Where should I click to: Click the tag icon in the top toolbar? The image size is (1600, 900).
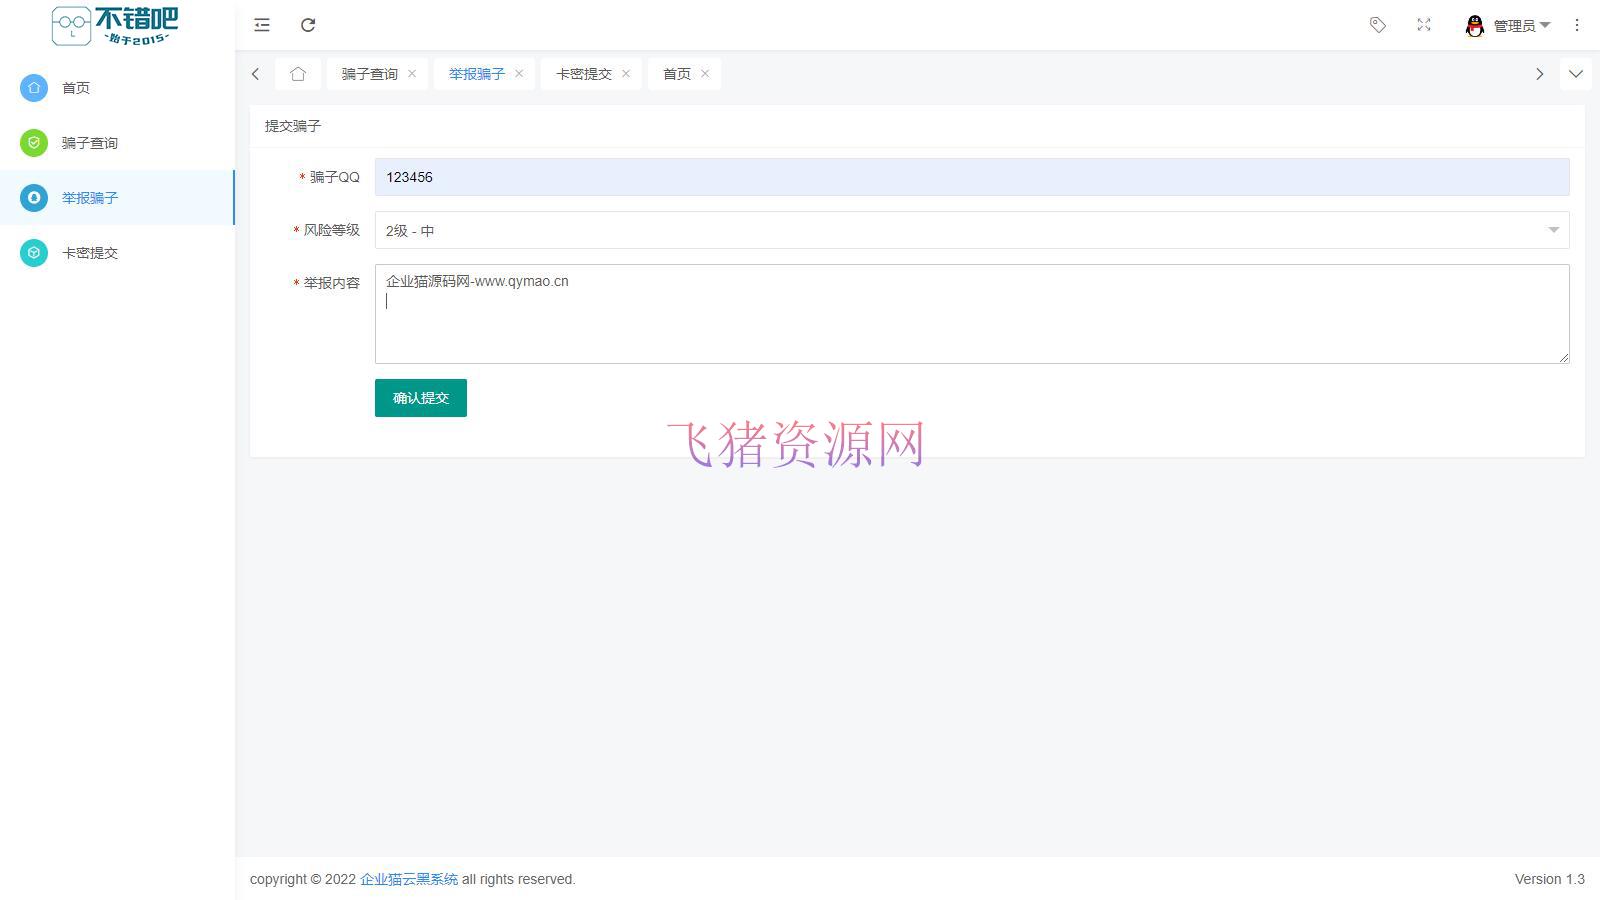point(1377,25)
